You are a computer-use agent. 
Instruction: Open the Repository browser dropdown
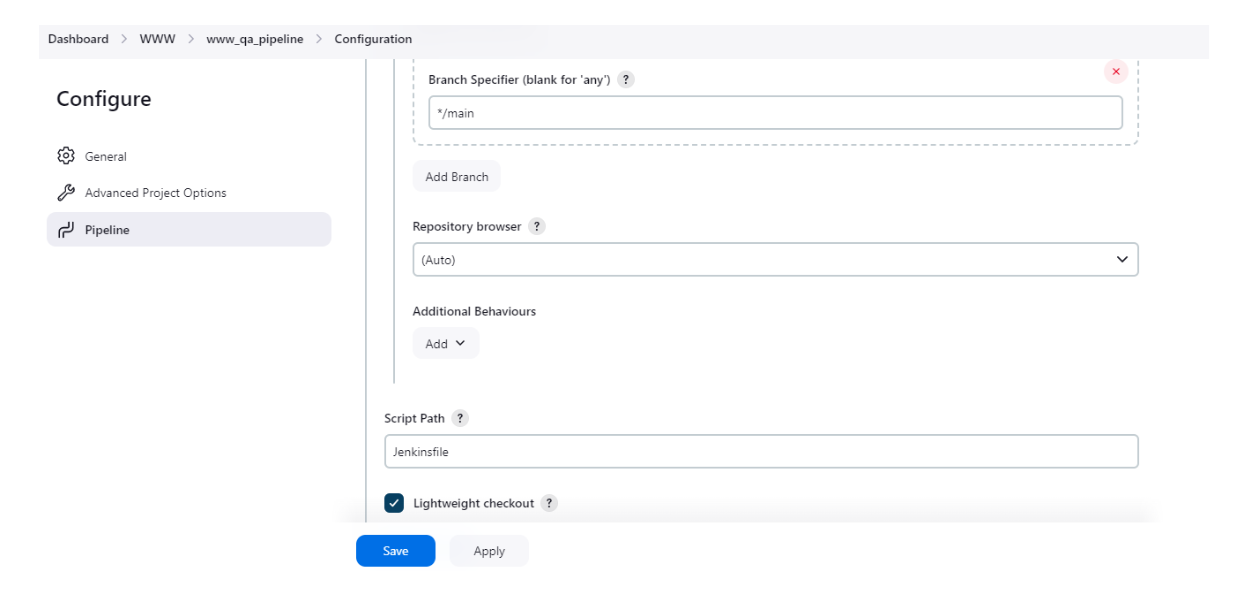coord(775,259)
